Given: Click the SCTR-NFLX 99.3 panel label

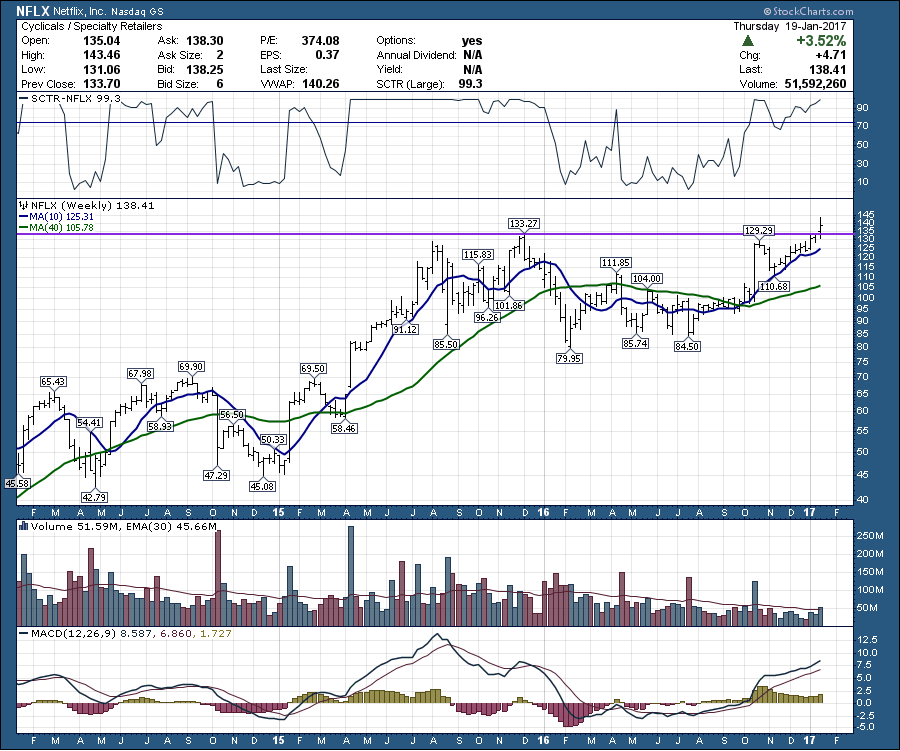Looking at the screenshot, I should tap(76, 98).
